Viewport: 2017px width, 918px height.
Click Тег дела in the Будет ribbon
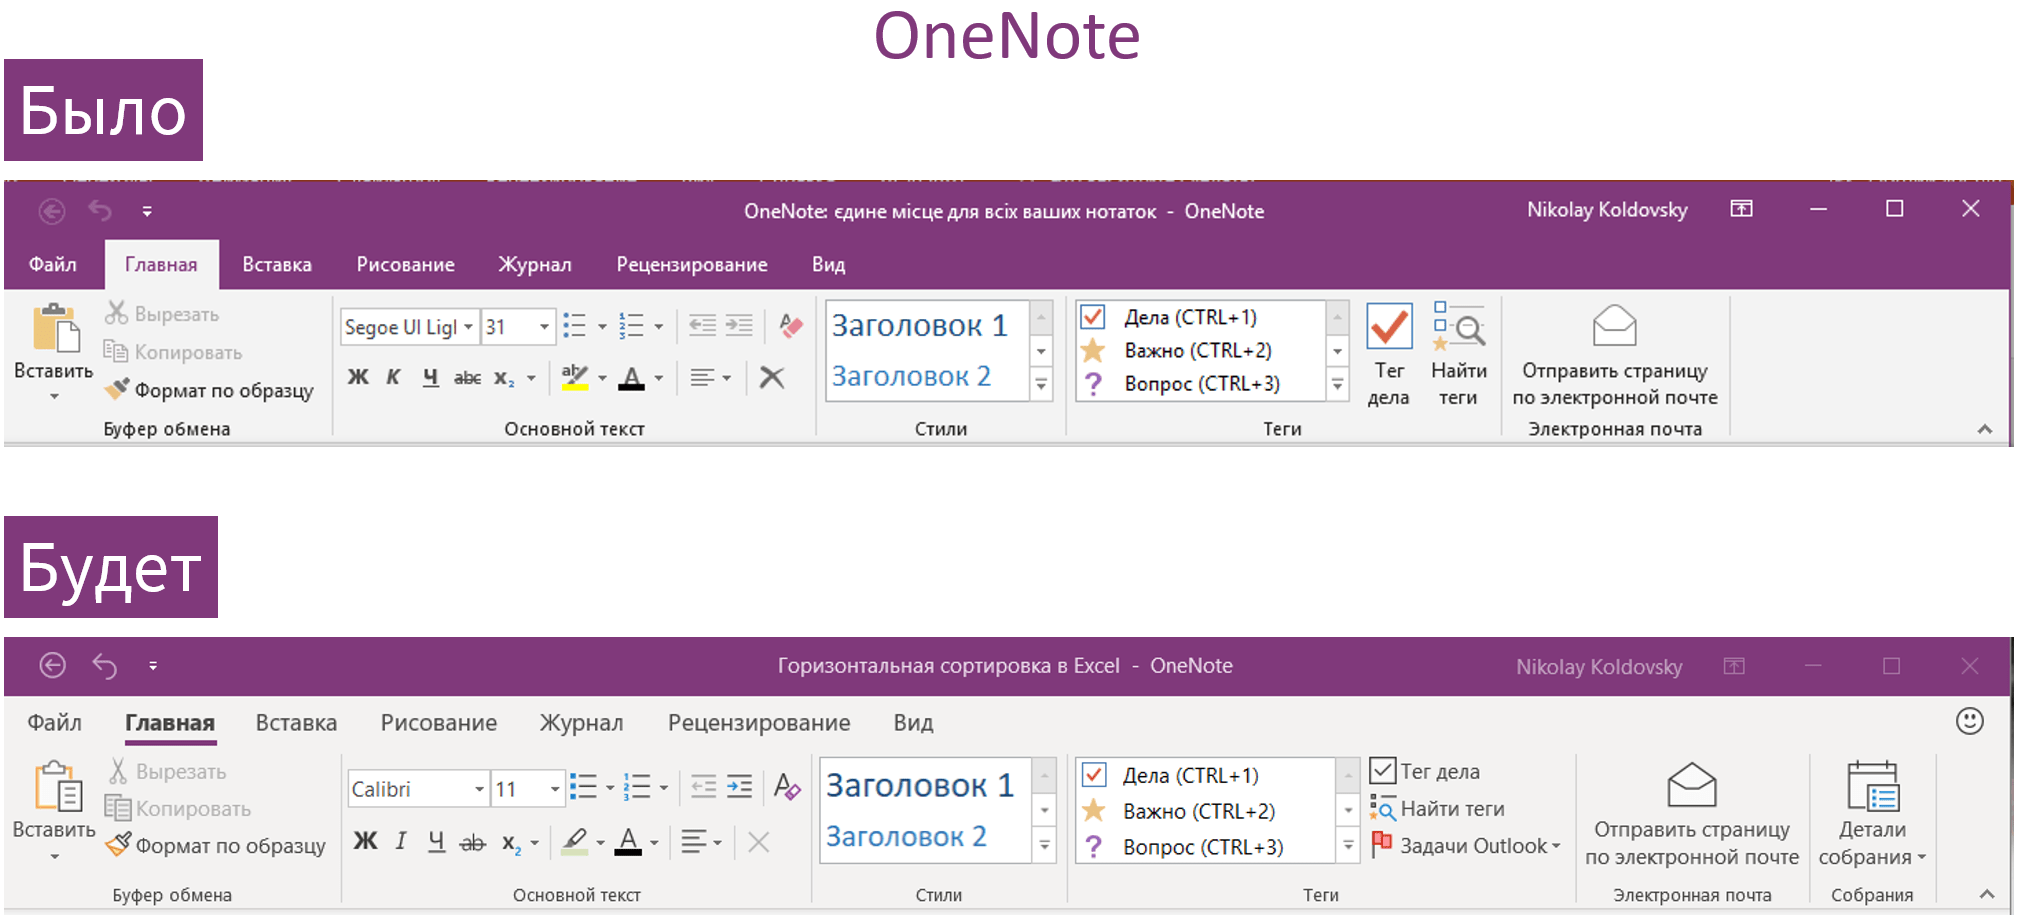point(1425,771)
